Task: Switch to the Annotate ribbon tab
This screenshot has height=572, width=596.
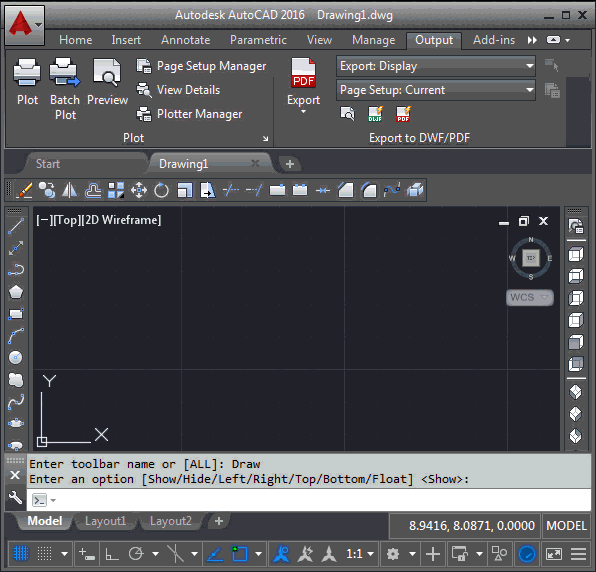Action: [185, 40]
